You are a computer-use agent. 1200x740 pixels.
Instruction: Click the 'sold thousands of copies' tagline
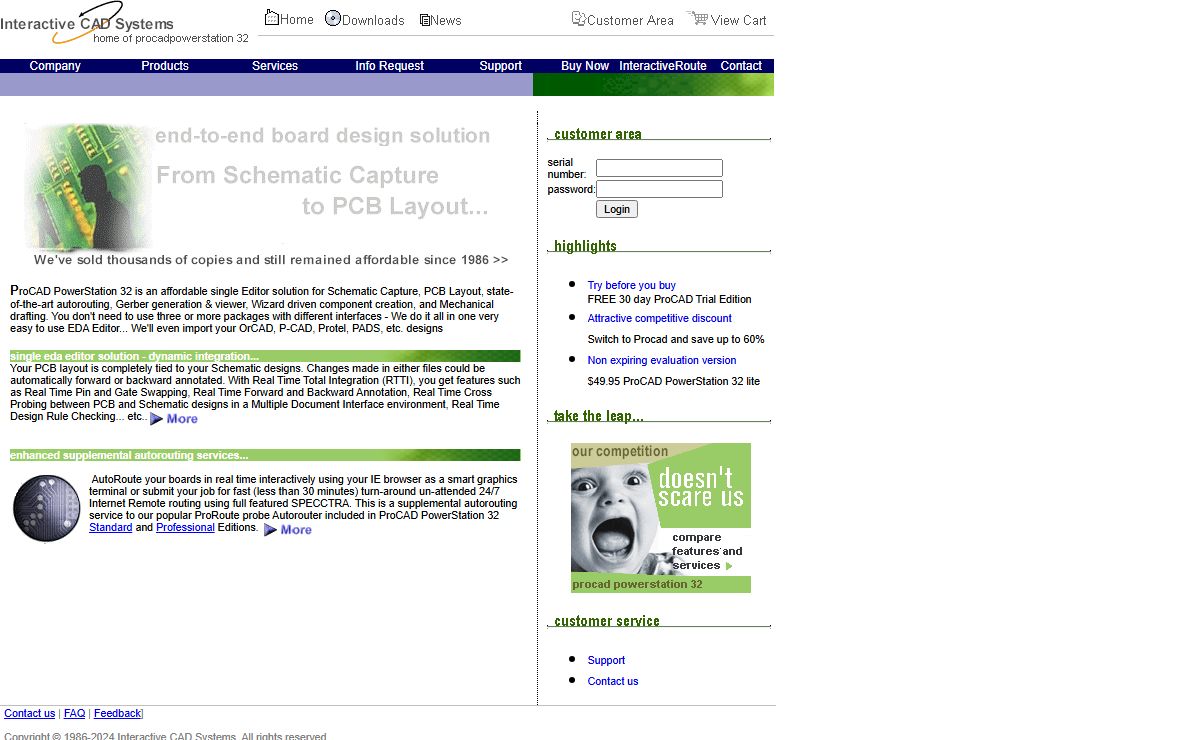(271, 260)
